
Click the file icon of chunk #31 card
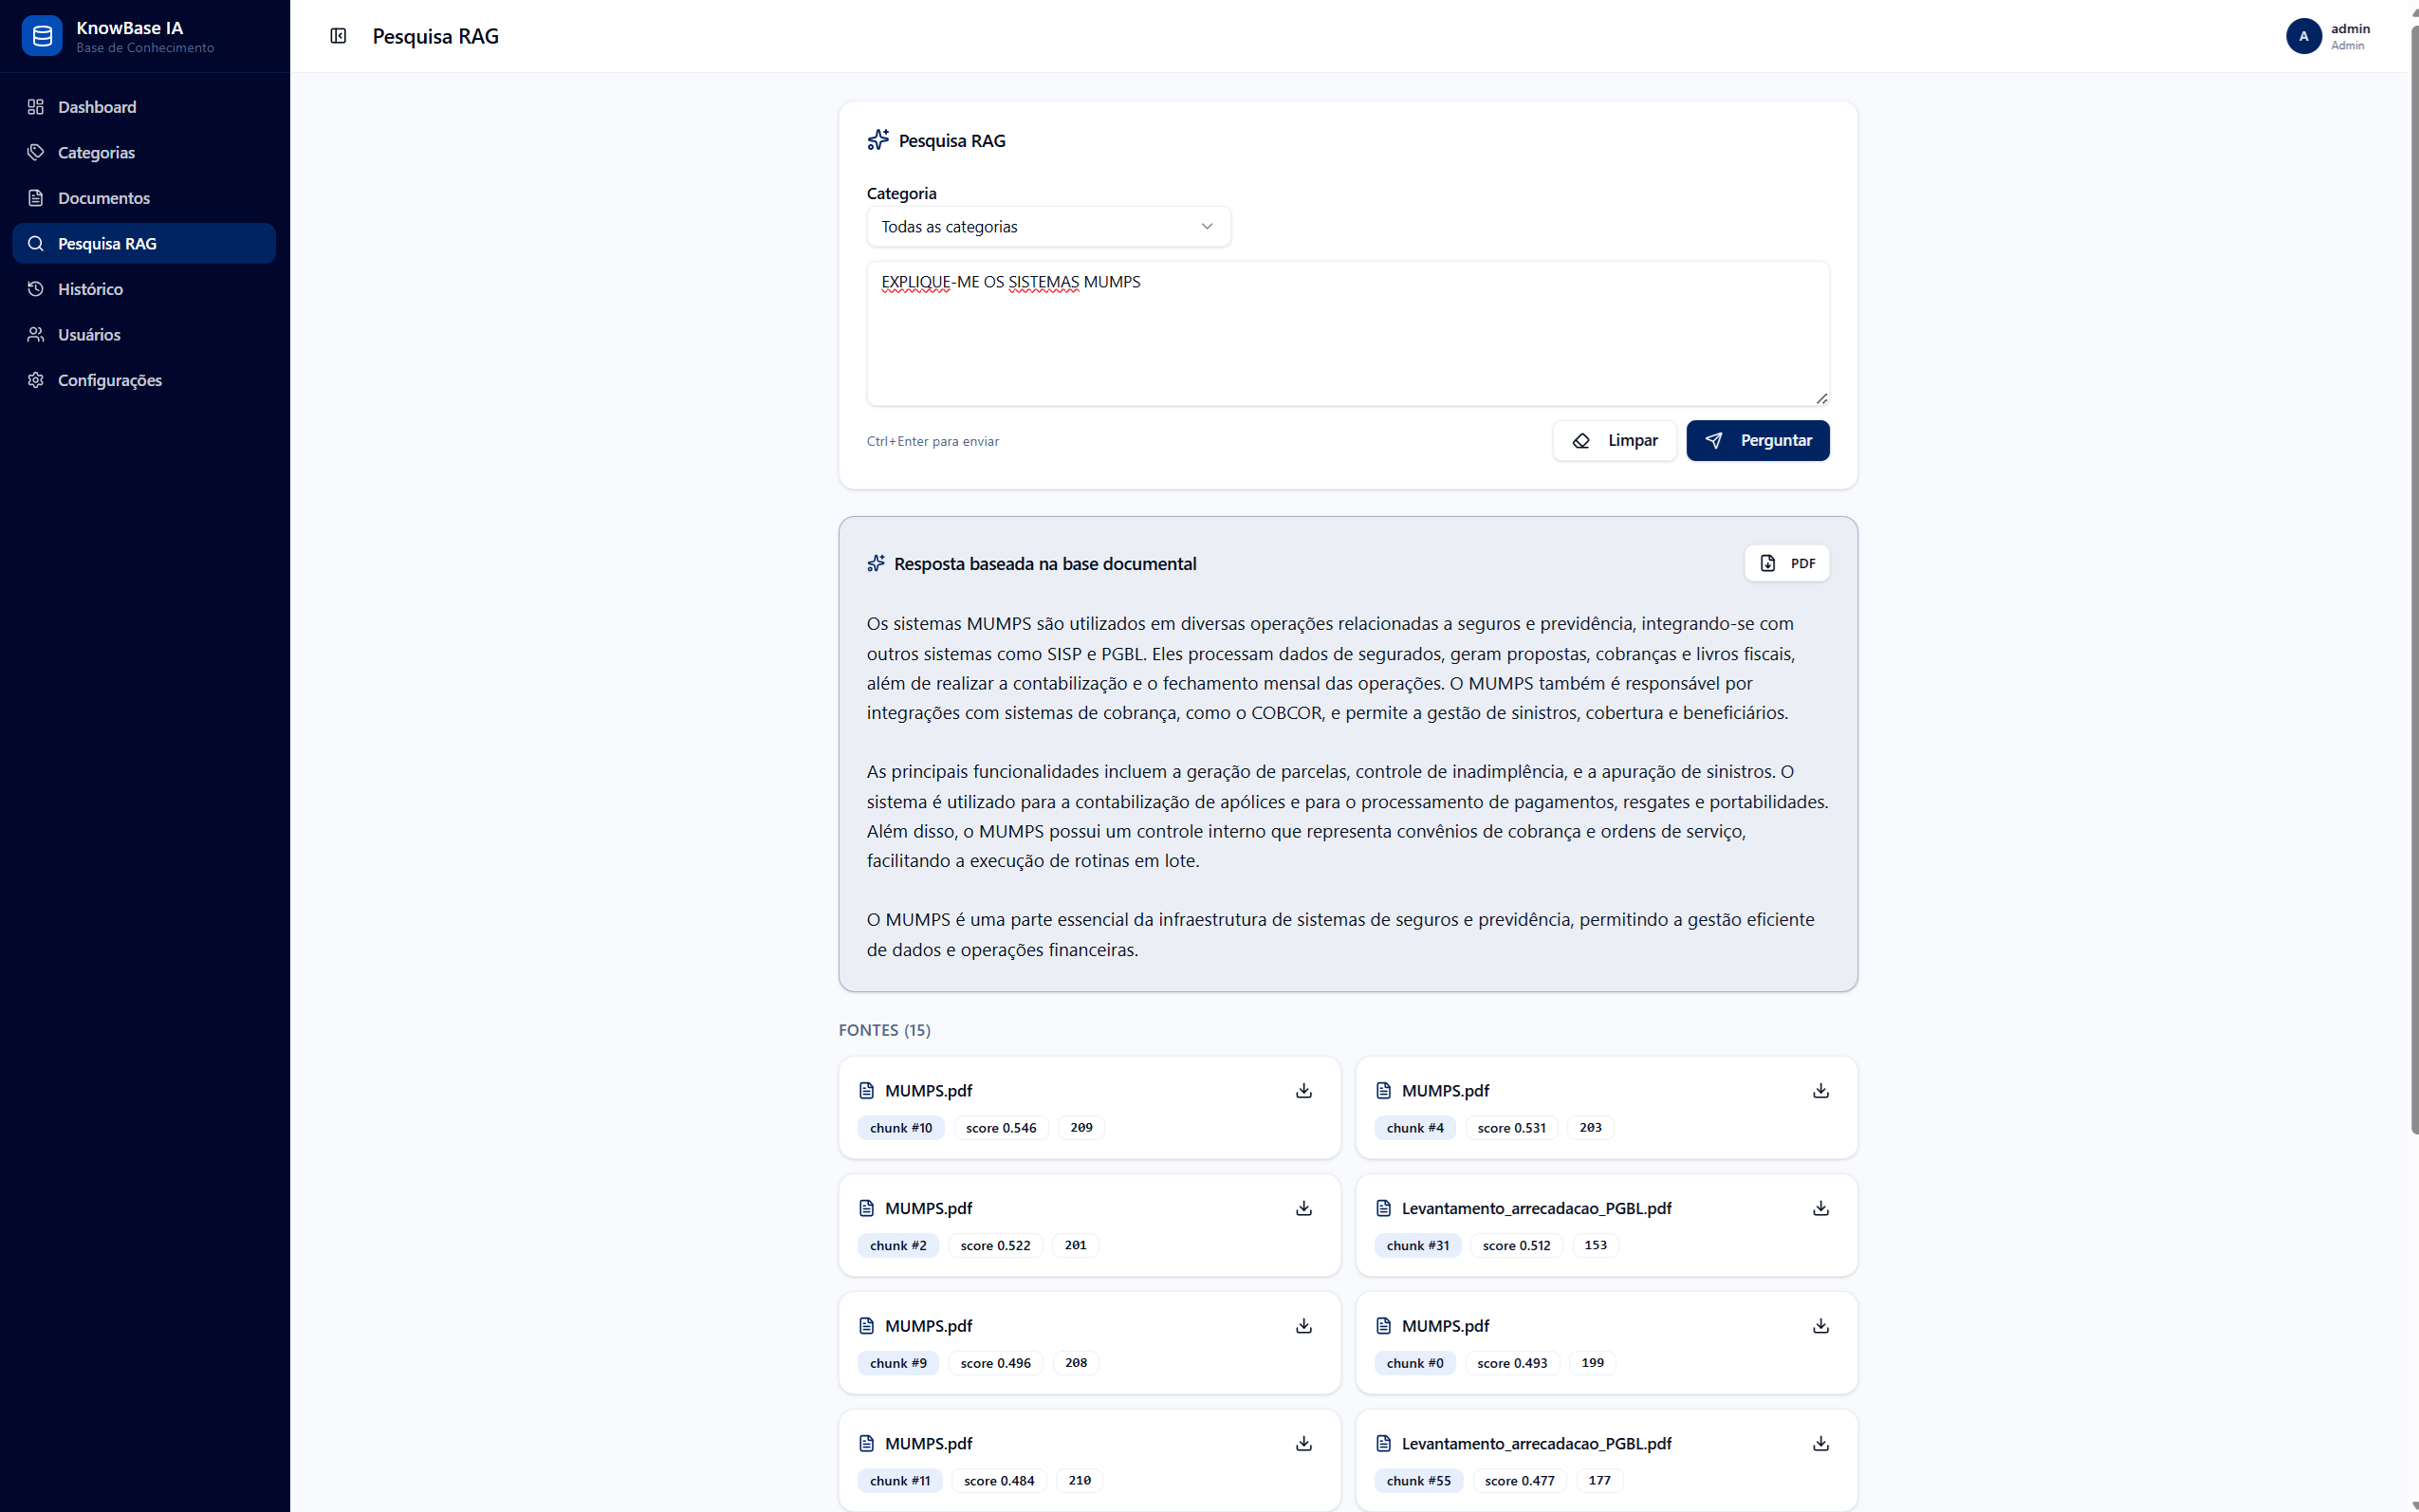click(1384, 1209)
